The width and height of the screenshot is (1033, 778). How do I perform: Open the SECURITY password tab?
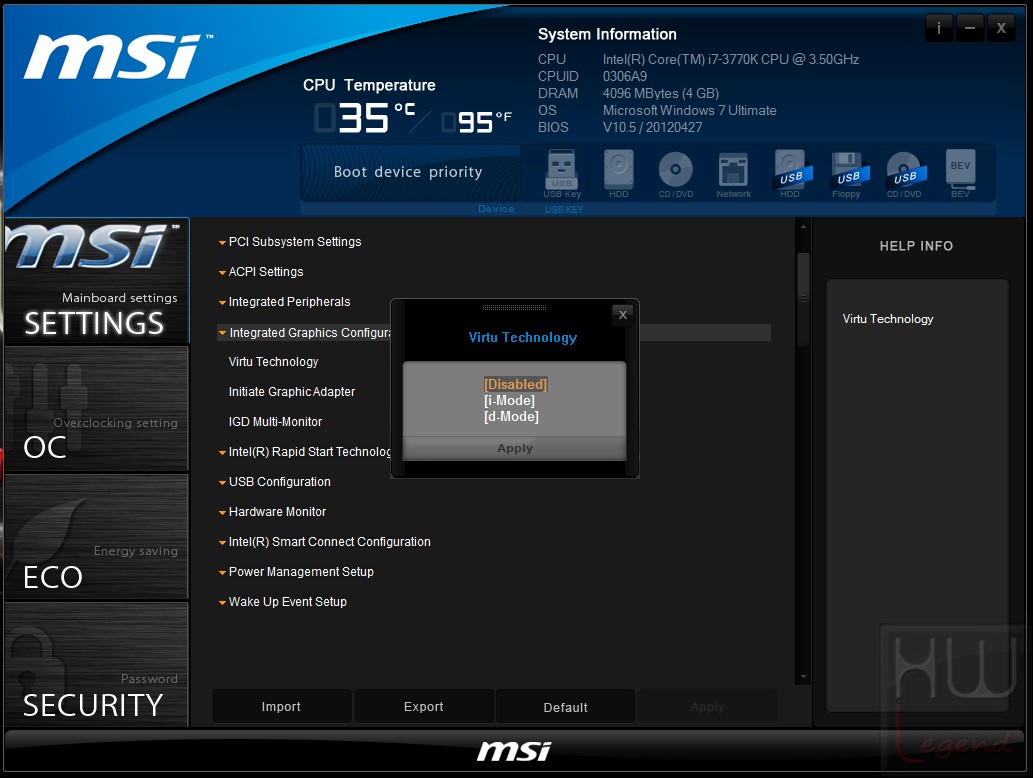(x=97, y=664)
